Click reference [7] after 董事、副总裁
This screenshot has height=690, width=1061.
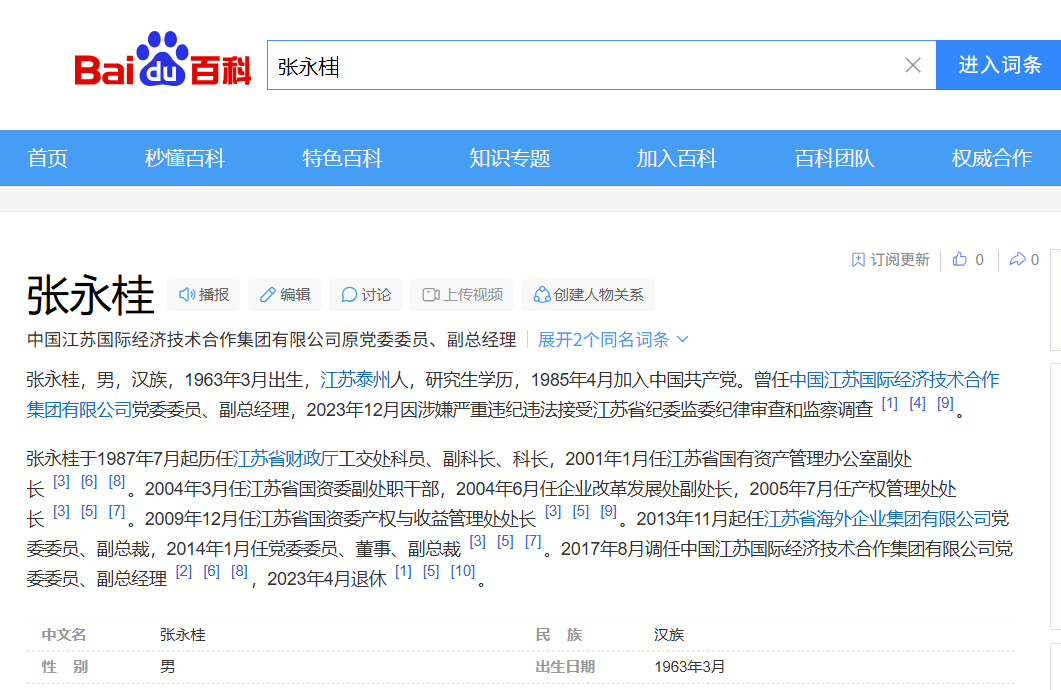point(533,542)
